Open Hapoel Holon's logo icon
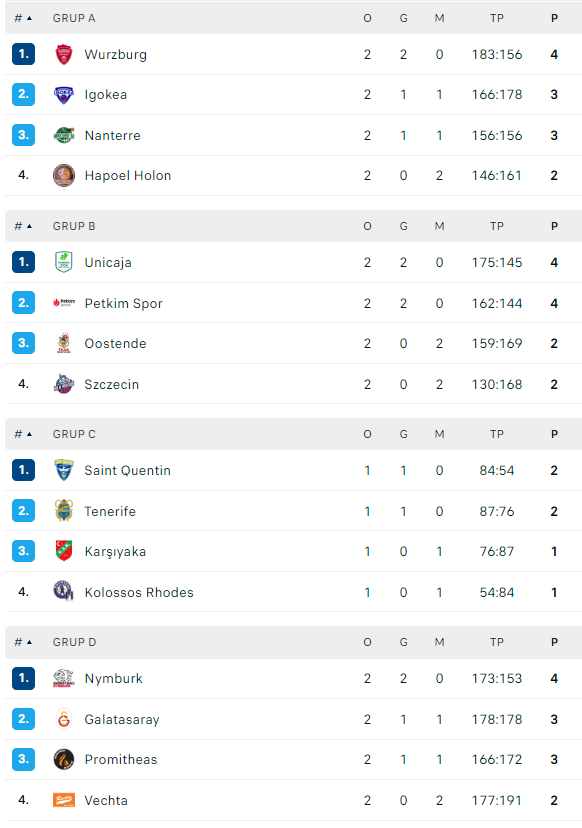The height and width of the screenshot is (828, 582). tap(64, 175)
